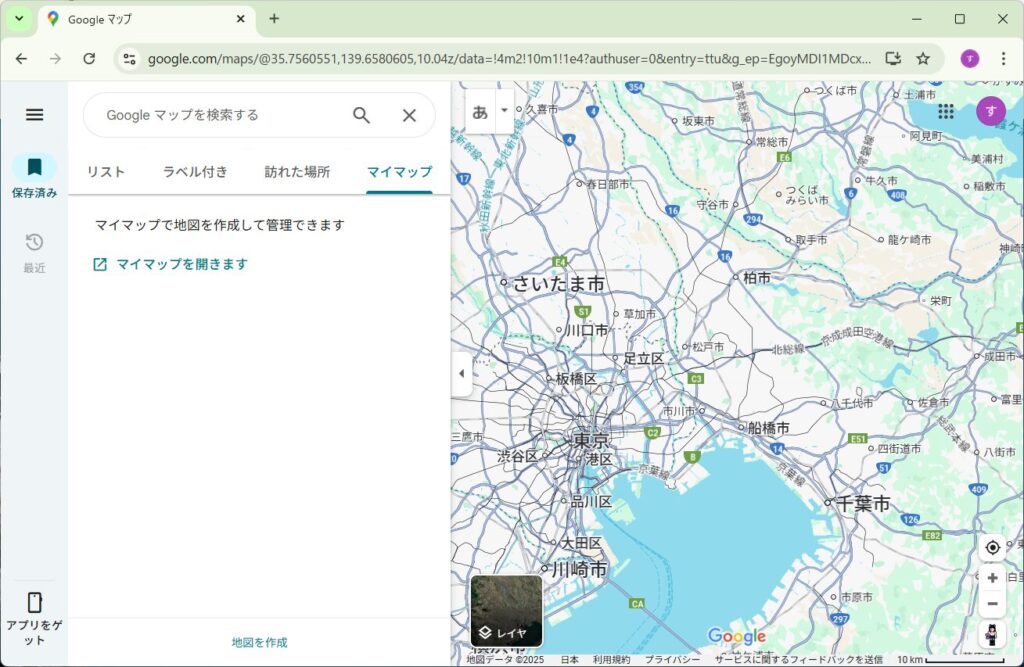Click the 地図を作成 button

[259, 642]
